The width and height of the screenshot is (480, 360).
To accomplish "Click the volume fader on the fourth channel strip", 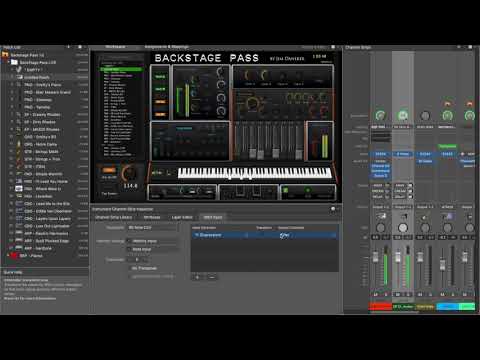I will (x=443, y=264).
